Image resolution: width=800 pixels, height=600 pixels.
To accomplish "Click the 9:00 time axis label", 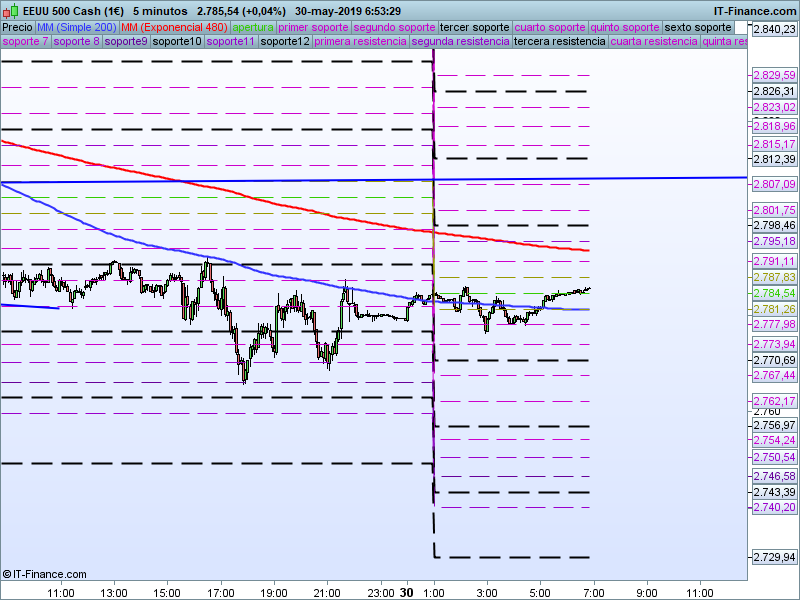I will tap(646, 593).
